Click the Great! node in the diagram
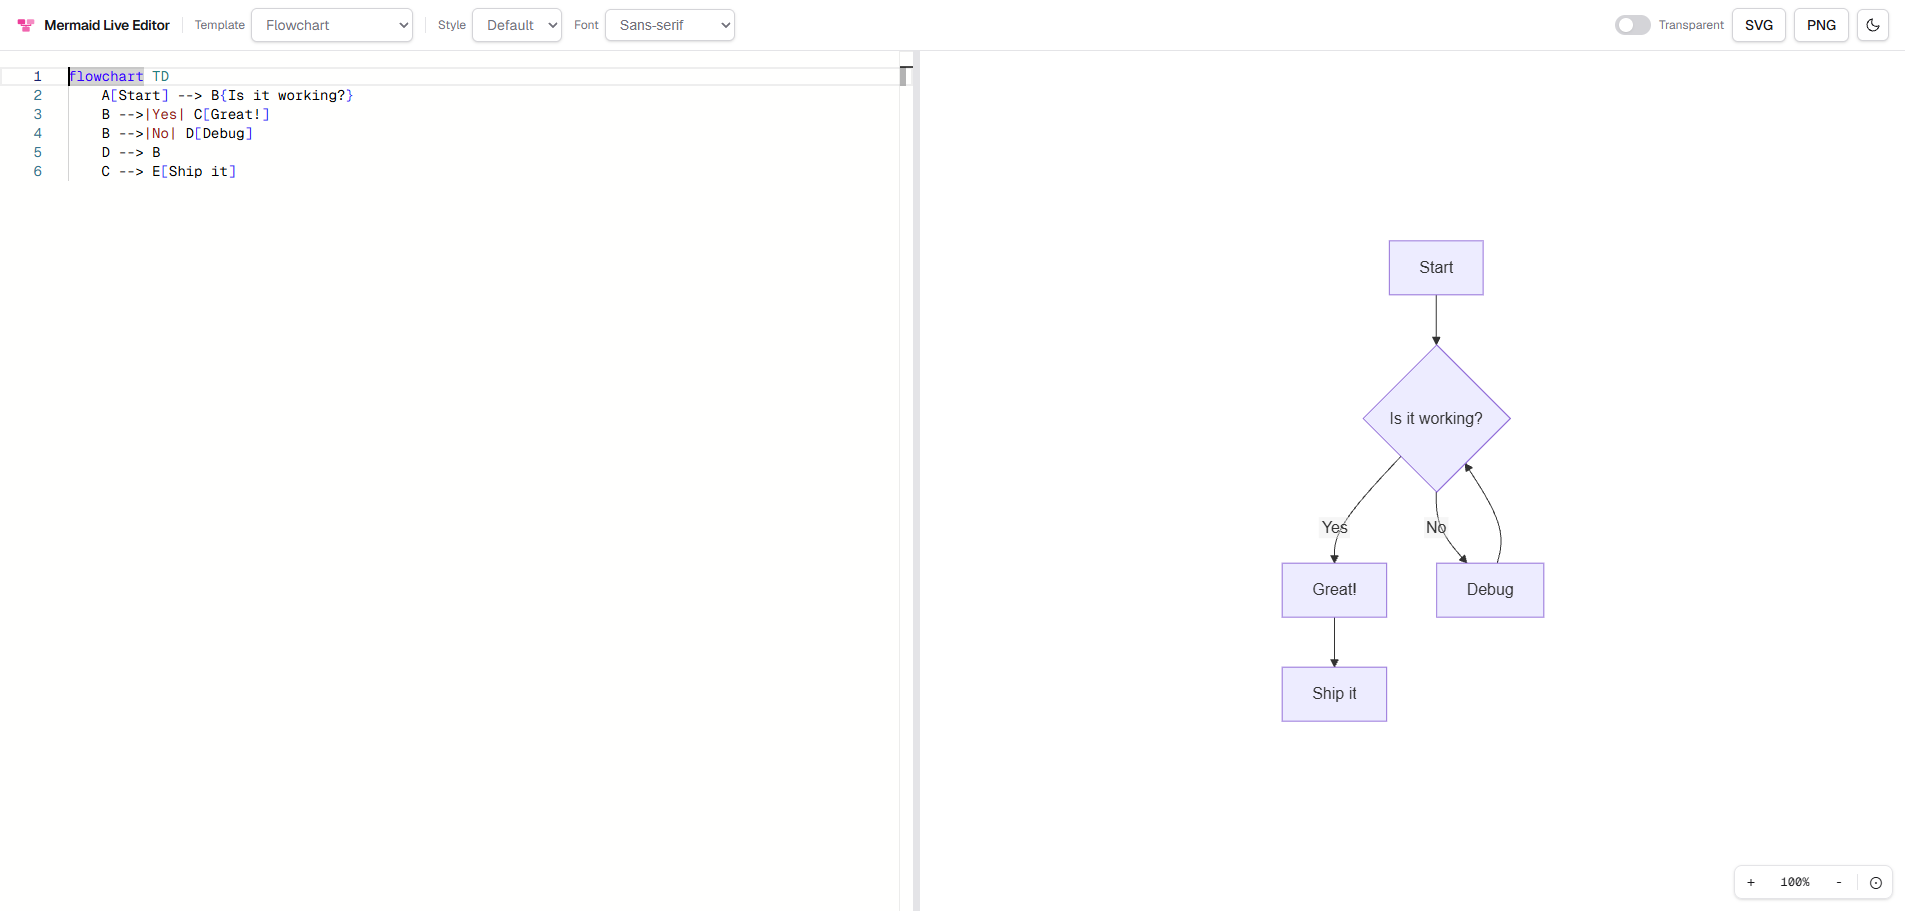Screen dimensions: 1905x911 pyautogui.click(x=1334, y=590)
